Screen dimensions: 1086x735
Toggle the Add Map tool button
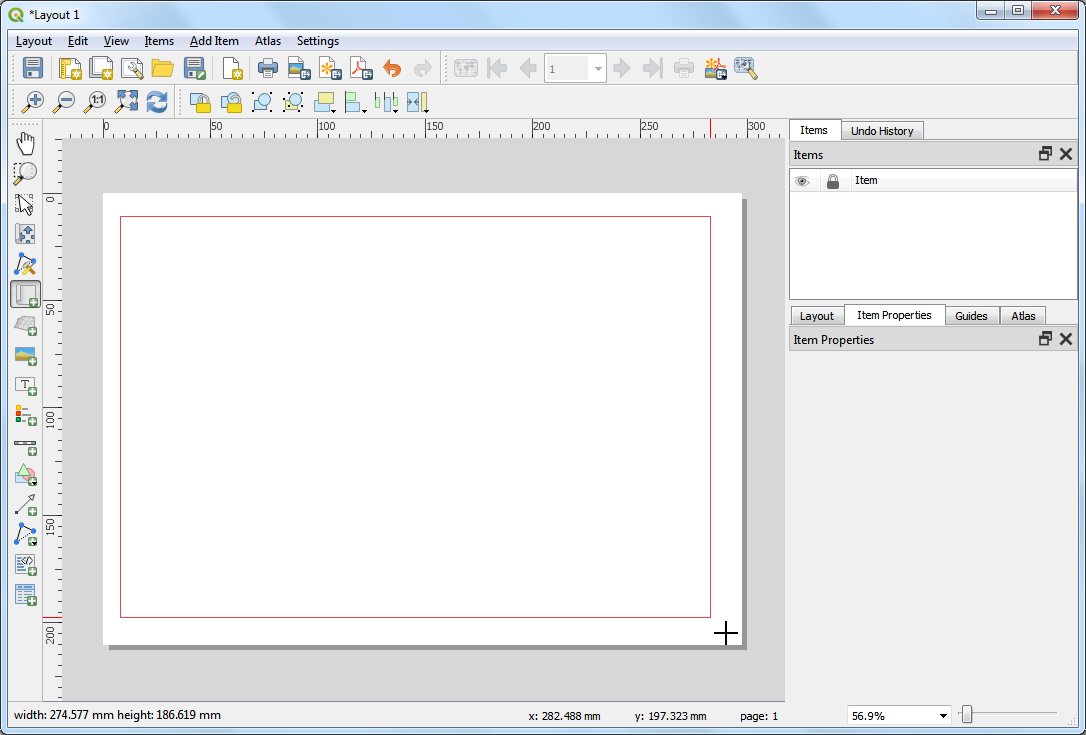25,294
